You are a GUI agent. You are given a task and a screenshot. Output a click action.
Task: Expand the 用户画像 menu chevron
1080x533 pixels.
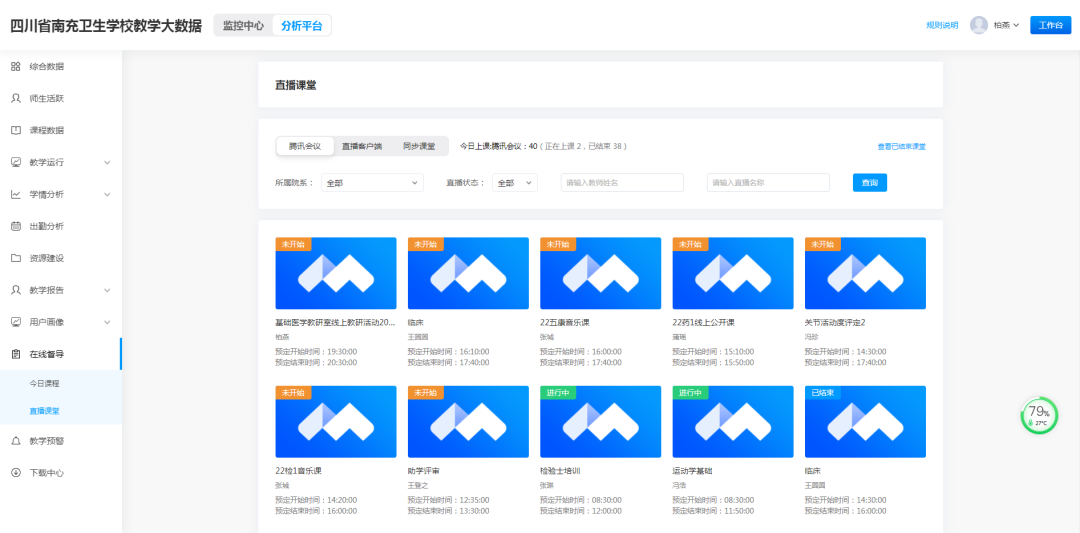tap(107, 322)
